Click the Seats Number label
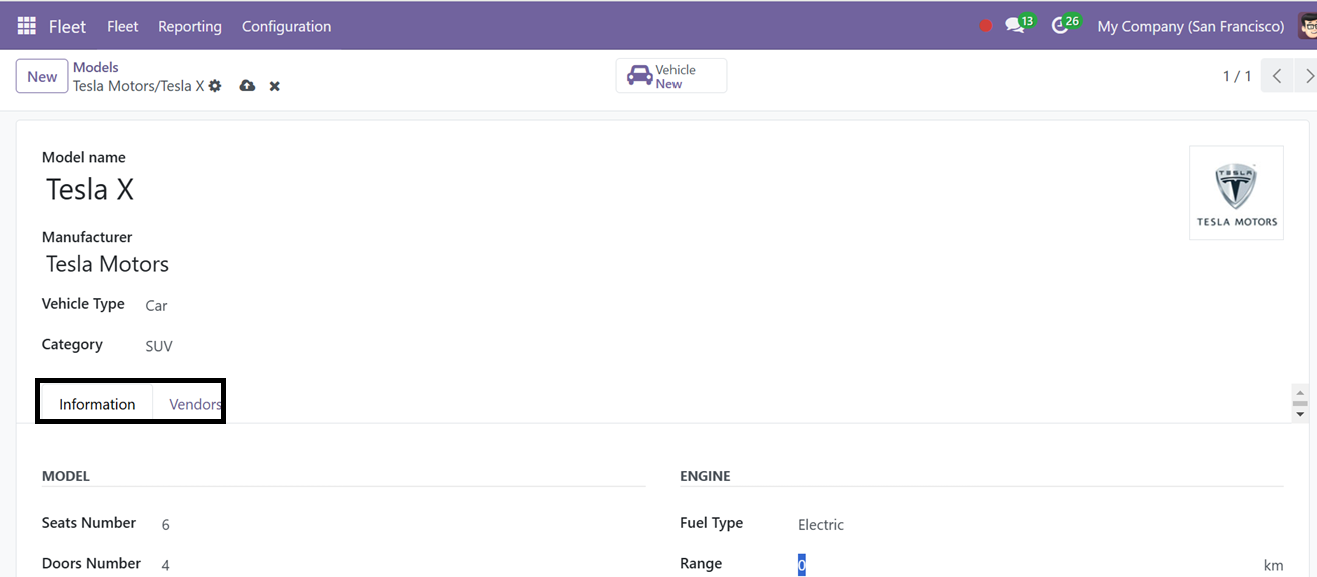The image size is (1317, 577). 89,523
